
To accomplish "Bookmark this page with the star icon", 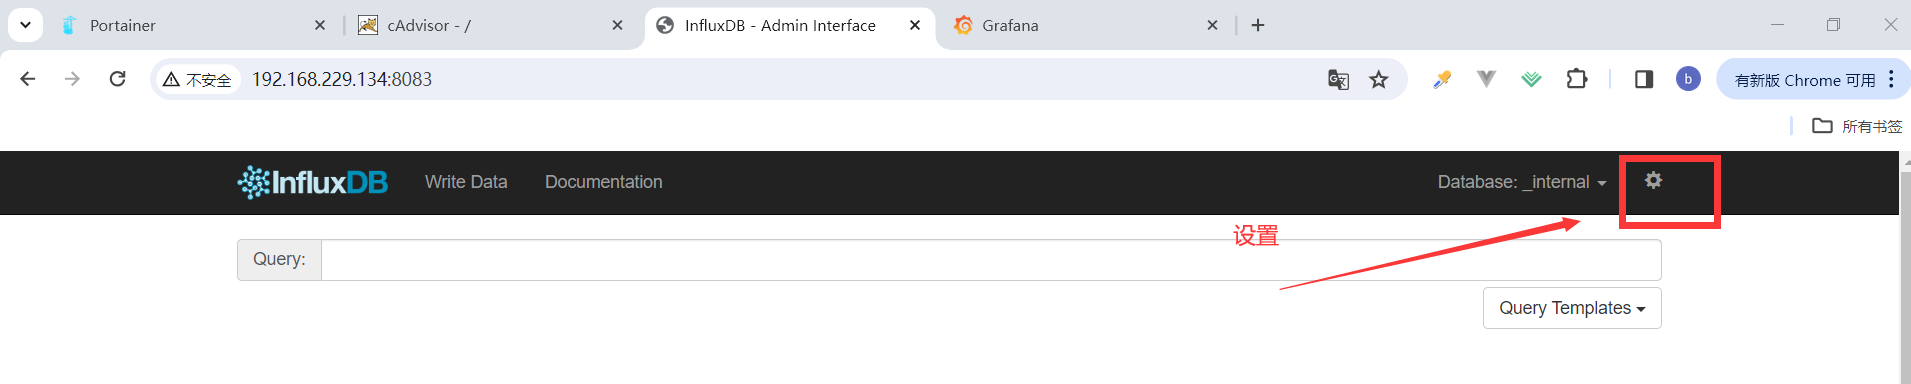I will (1379, 80).
